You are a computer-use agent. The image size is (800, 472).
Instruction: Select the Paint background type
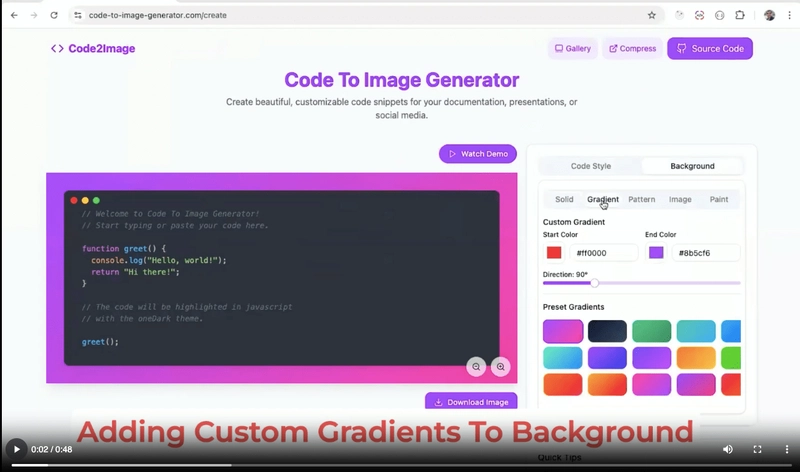pyautogui.click(x=719, y=200)
